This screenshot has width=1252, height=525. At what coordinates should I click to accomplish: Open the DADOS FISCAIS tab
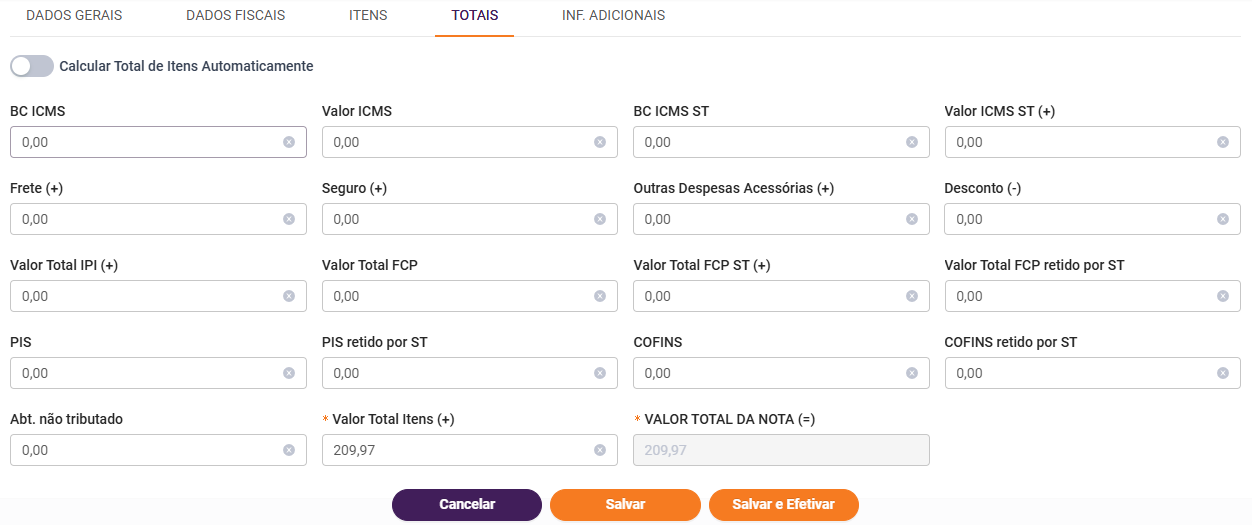[x=235, y=16]
